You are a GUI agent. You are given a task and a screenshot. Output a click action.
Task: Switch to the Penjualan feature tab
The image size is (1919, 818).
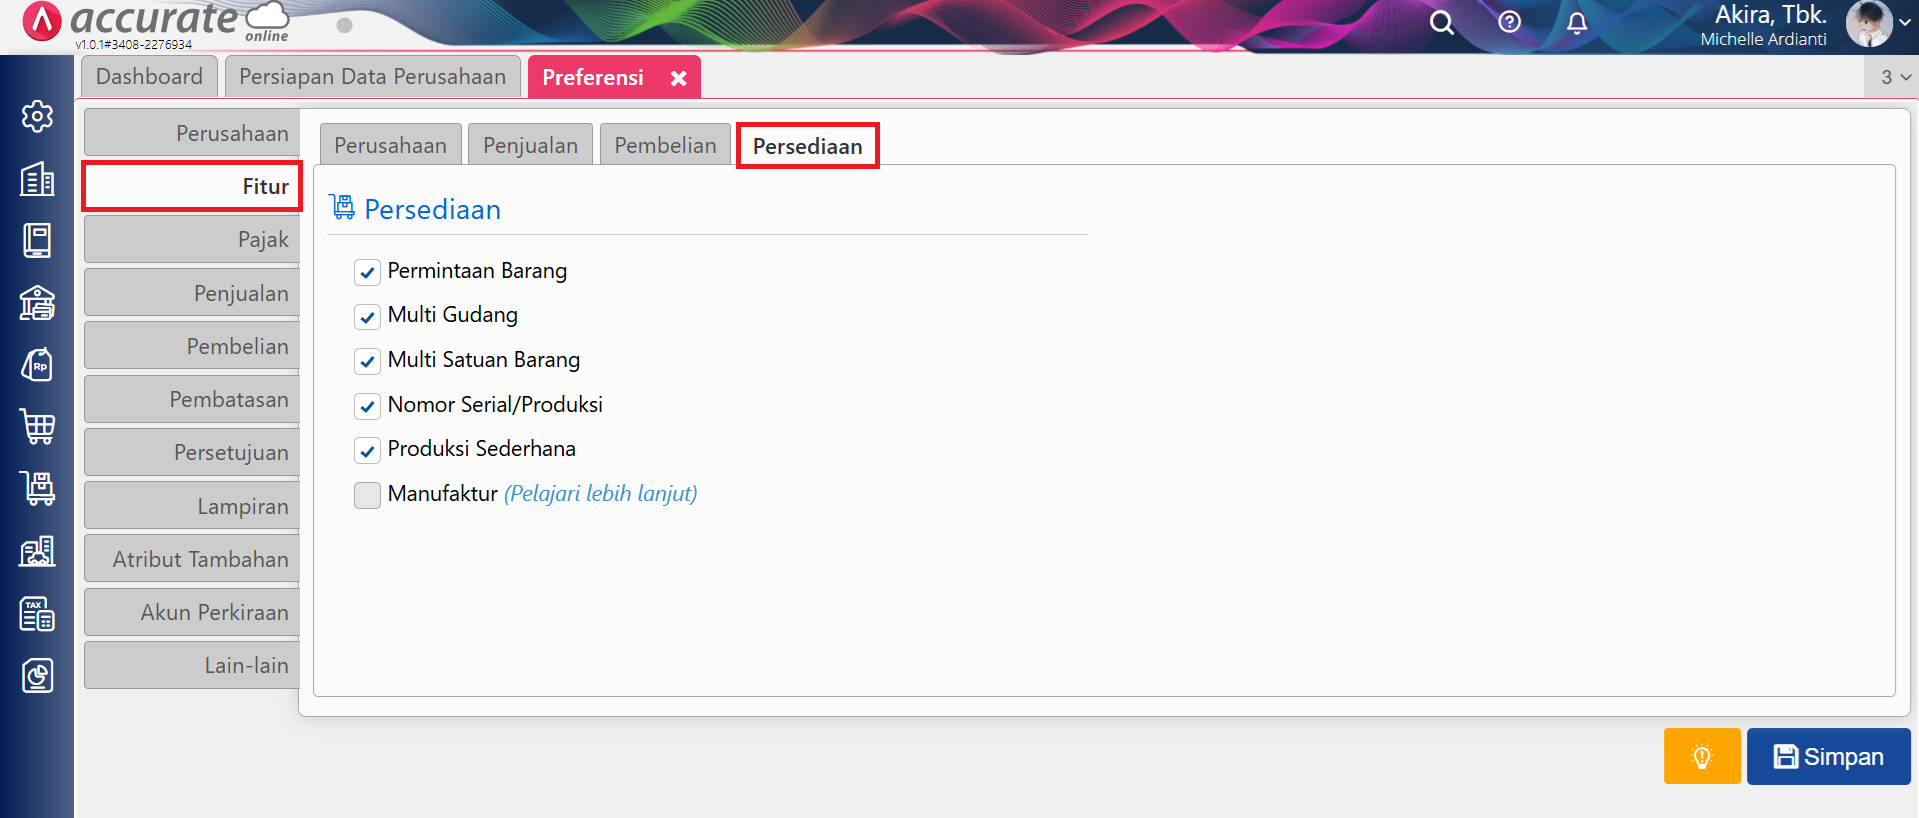pyautogui.click(x=530, y=146)
